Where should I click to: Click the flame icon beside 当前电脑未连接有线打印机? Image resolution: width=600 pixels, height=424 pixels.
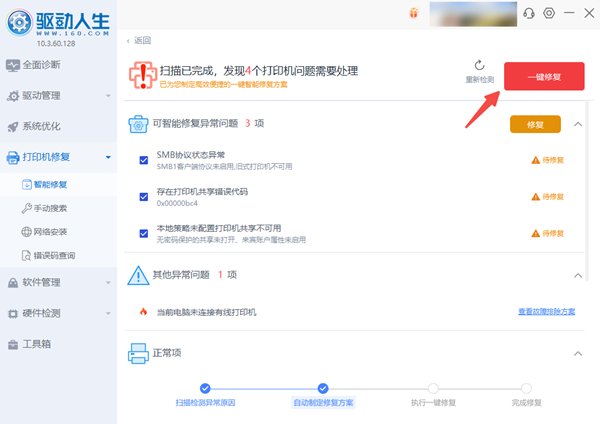point(143,311)
